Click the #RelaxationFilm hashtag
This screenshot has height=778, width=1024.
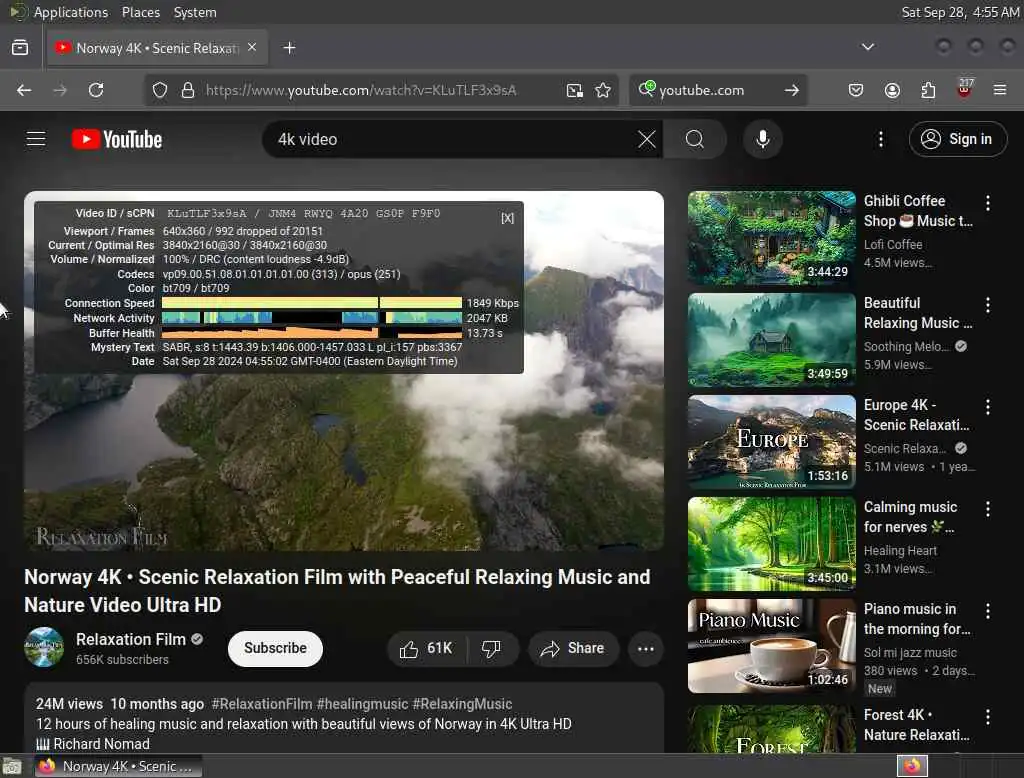tap(262, 704)
